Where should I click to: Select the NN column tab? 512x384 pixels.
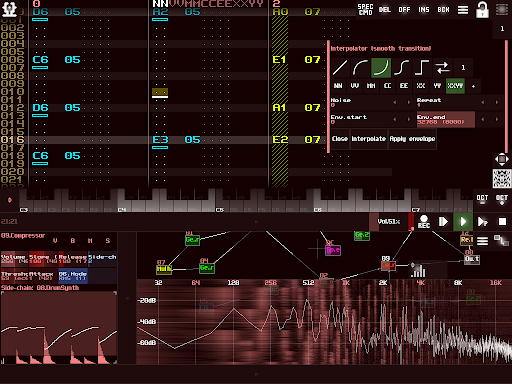pyautogui.click(x=338, y=86)
